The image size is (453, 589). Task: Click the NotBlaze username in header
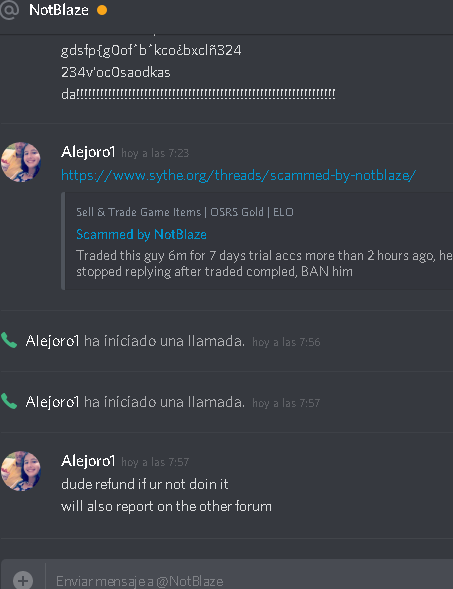pyautogui.click(x=59, y=10)
